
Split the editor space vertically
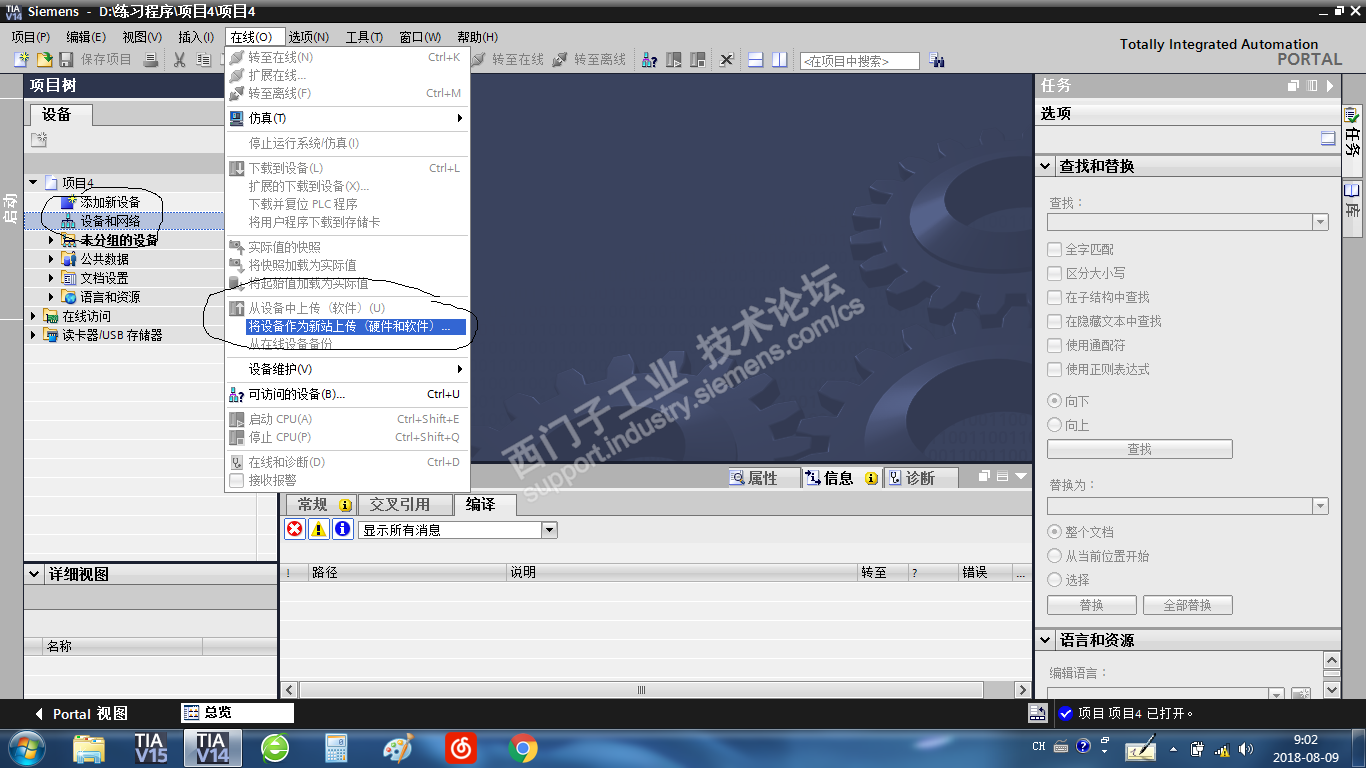tap(779, 60)
